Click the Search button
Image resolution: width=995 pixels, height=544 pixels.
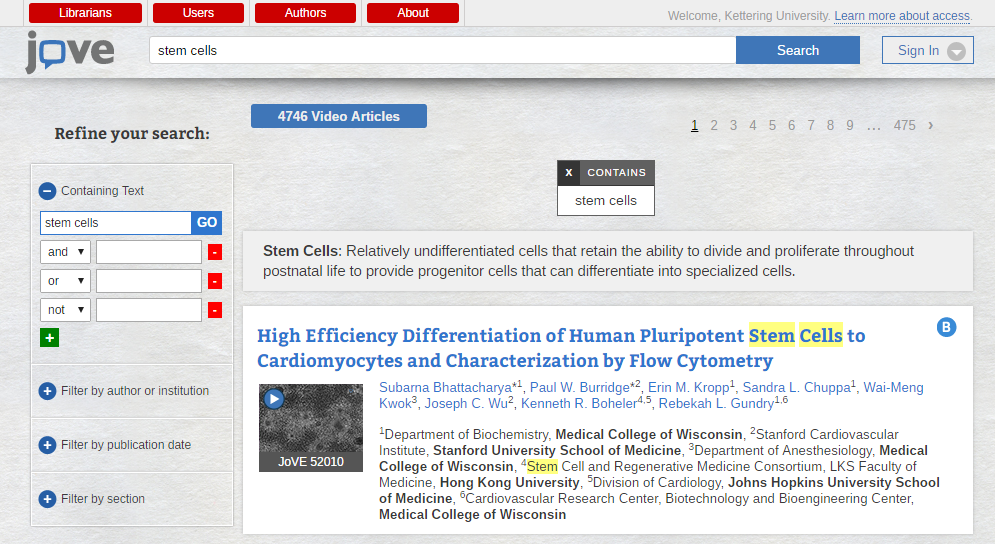tap(798, 50)
